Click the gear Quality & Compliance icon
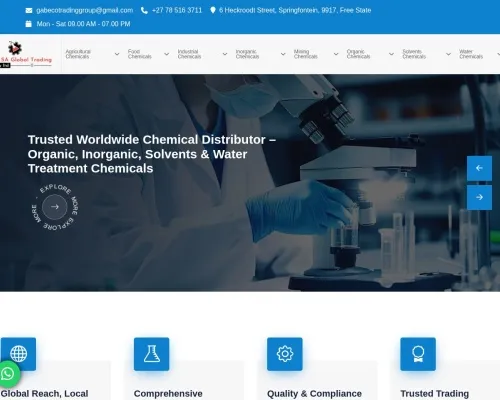 tap(285, 354)
